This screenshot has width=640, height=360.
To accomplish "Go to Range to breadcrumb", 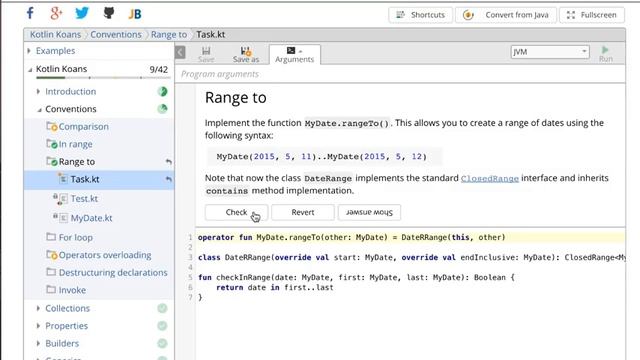I will (169, 35).
